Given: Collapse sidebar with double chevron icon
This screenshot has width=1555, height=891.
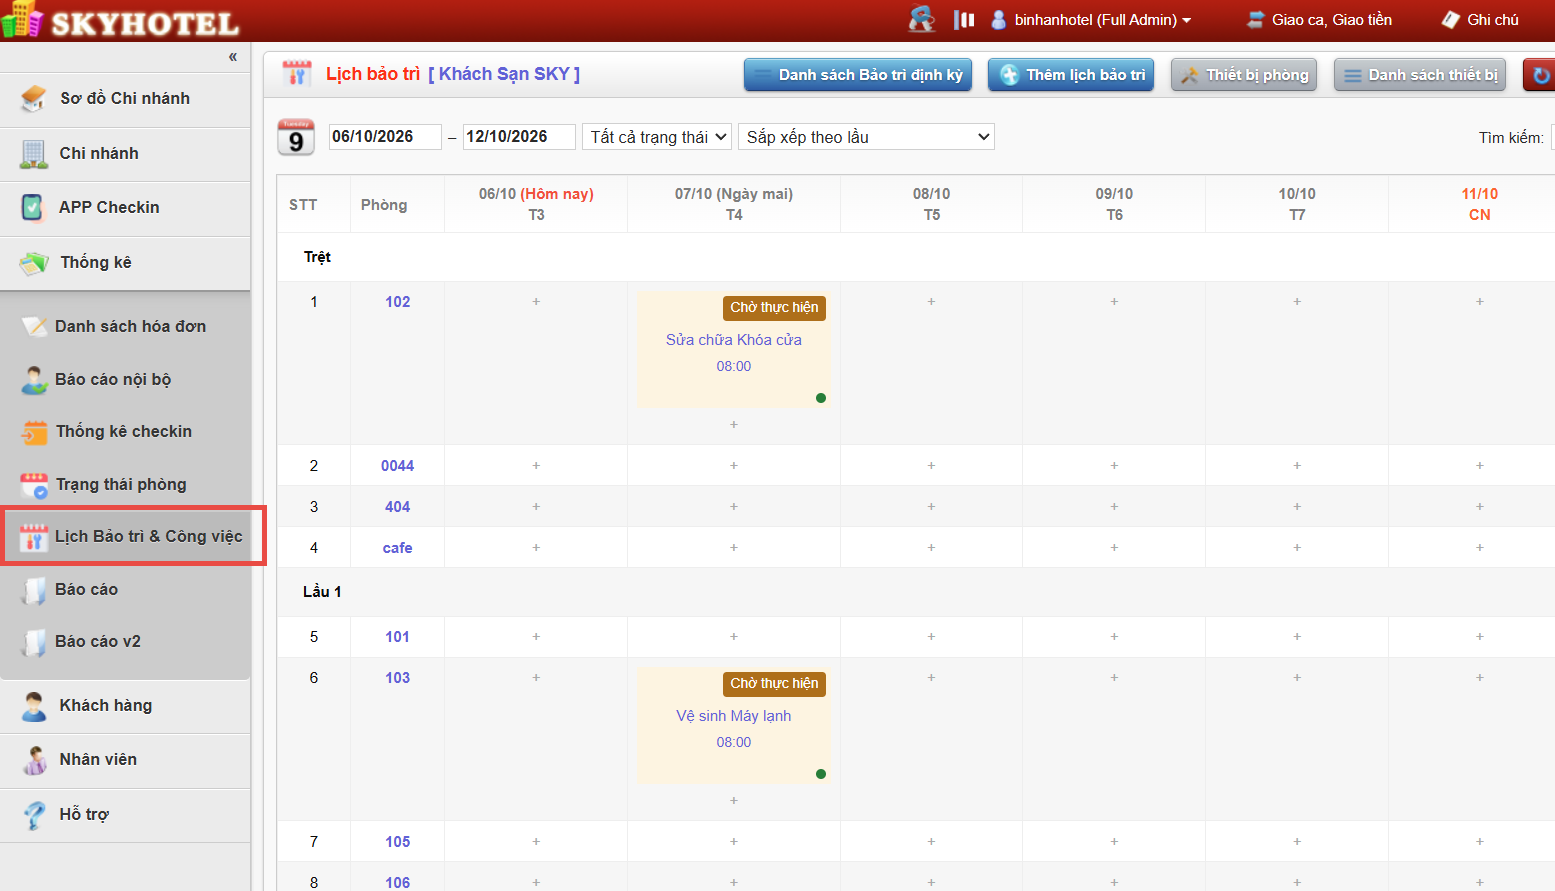Looking at the screenshot, I should coord(232,57).
